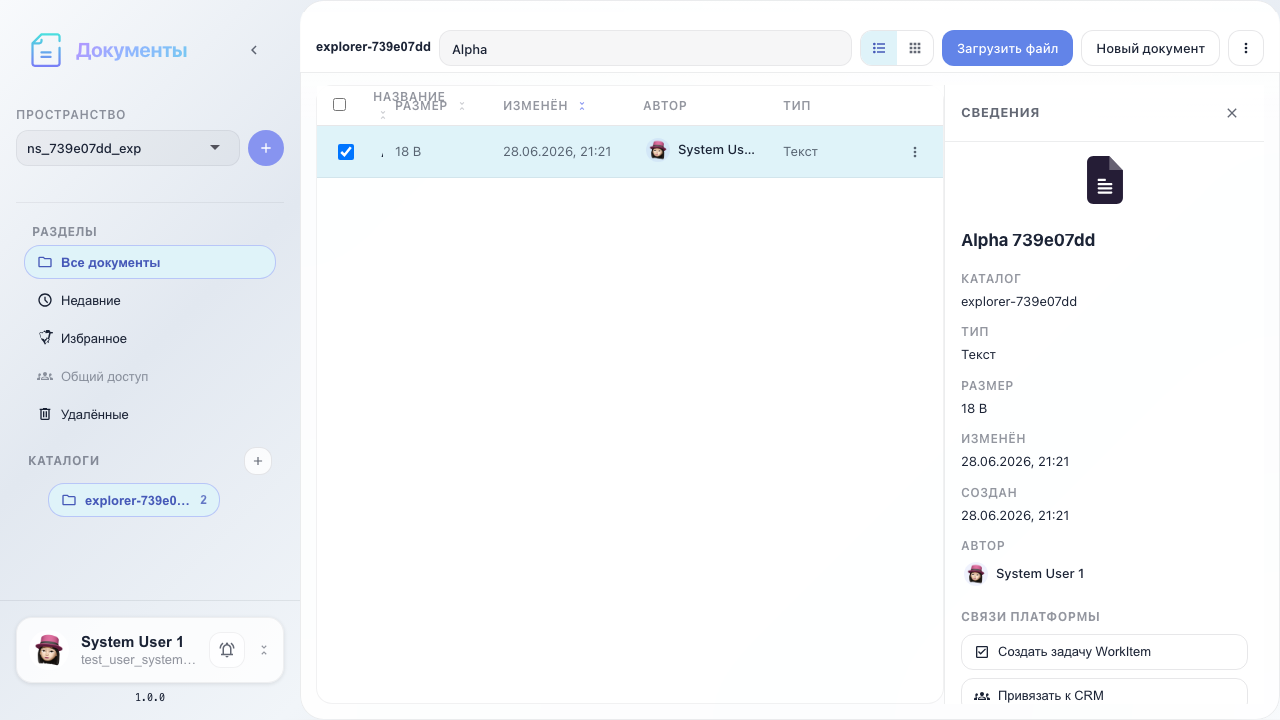Add a new workspace with the plus button
Image resolution: width=1280 pixels, height=720 pixels.
[266, 148]
